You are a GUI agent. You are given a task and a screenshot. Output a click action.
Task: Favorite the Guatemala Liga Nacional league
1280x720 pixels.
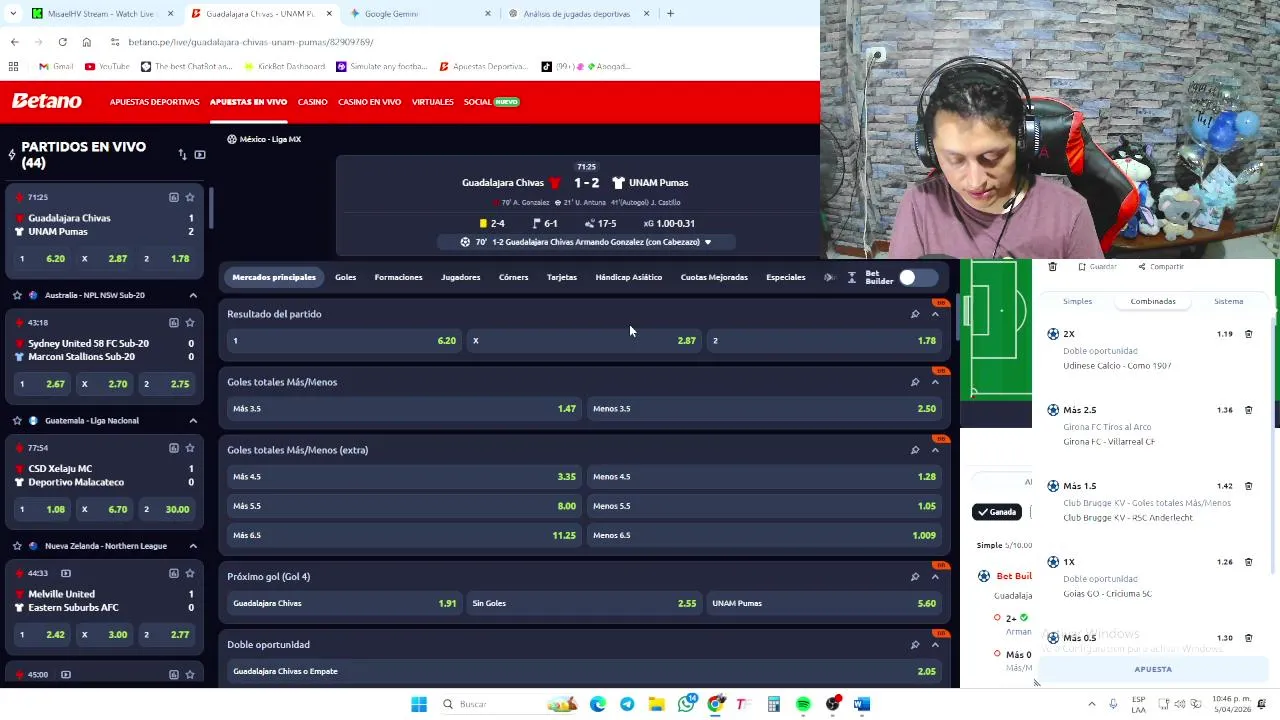(x=17, y=420)
